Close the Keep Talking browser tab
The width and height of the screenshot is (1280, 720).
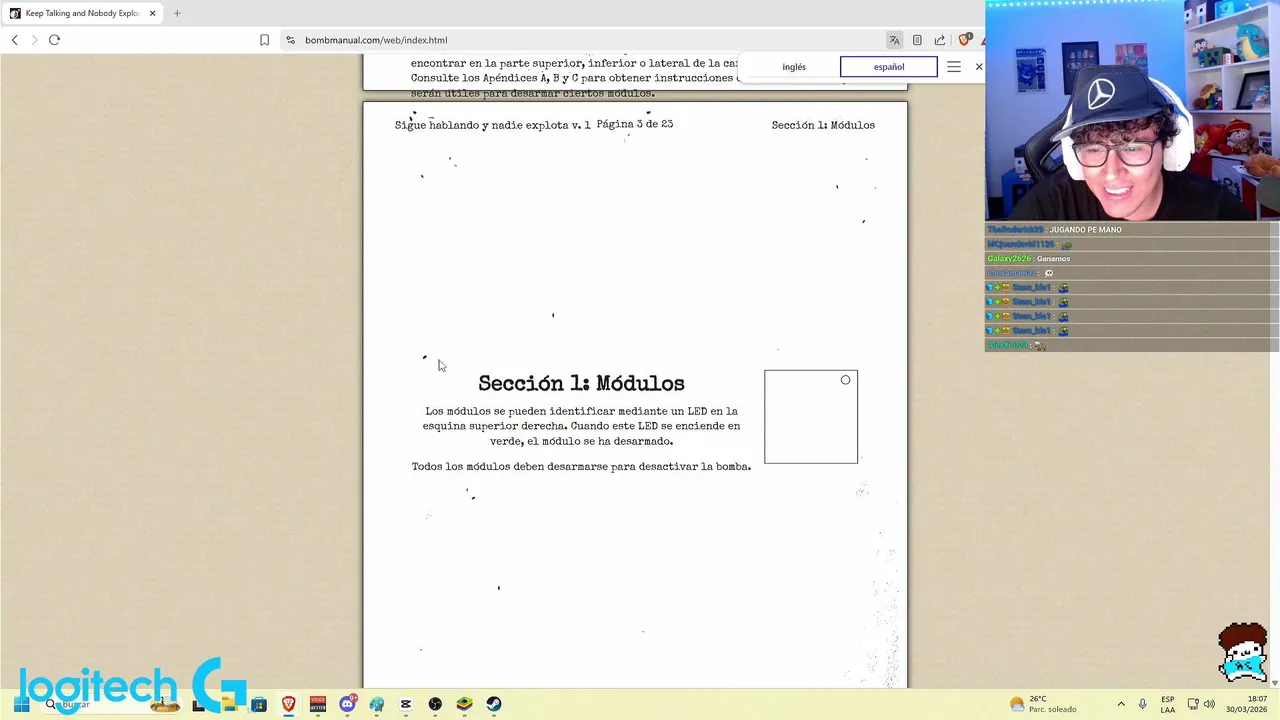[152, 13]
